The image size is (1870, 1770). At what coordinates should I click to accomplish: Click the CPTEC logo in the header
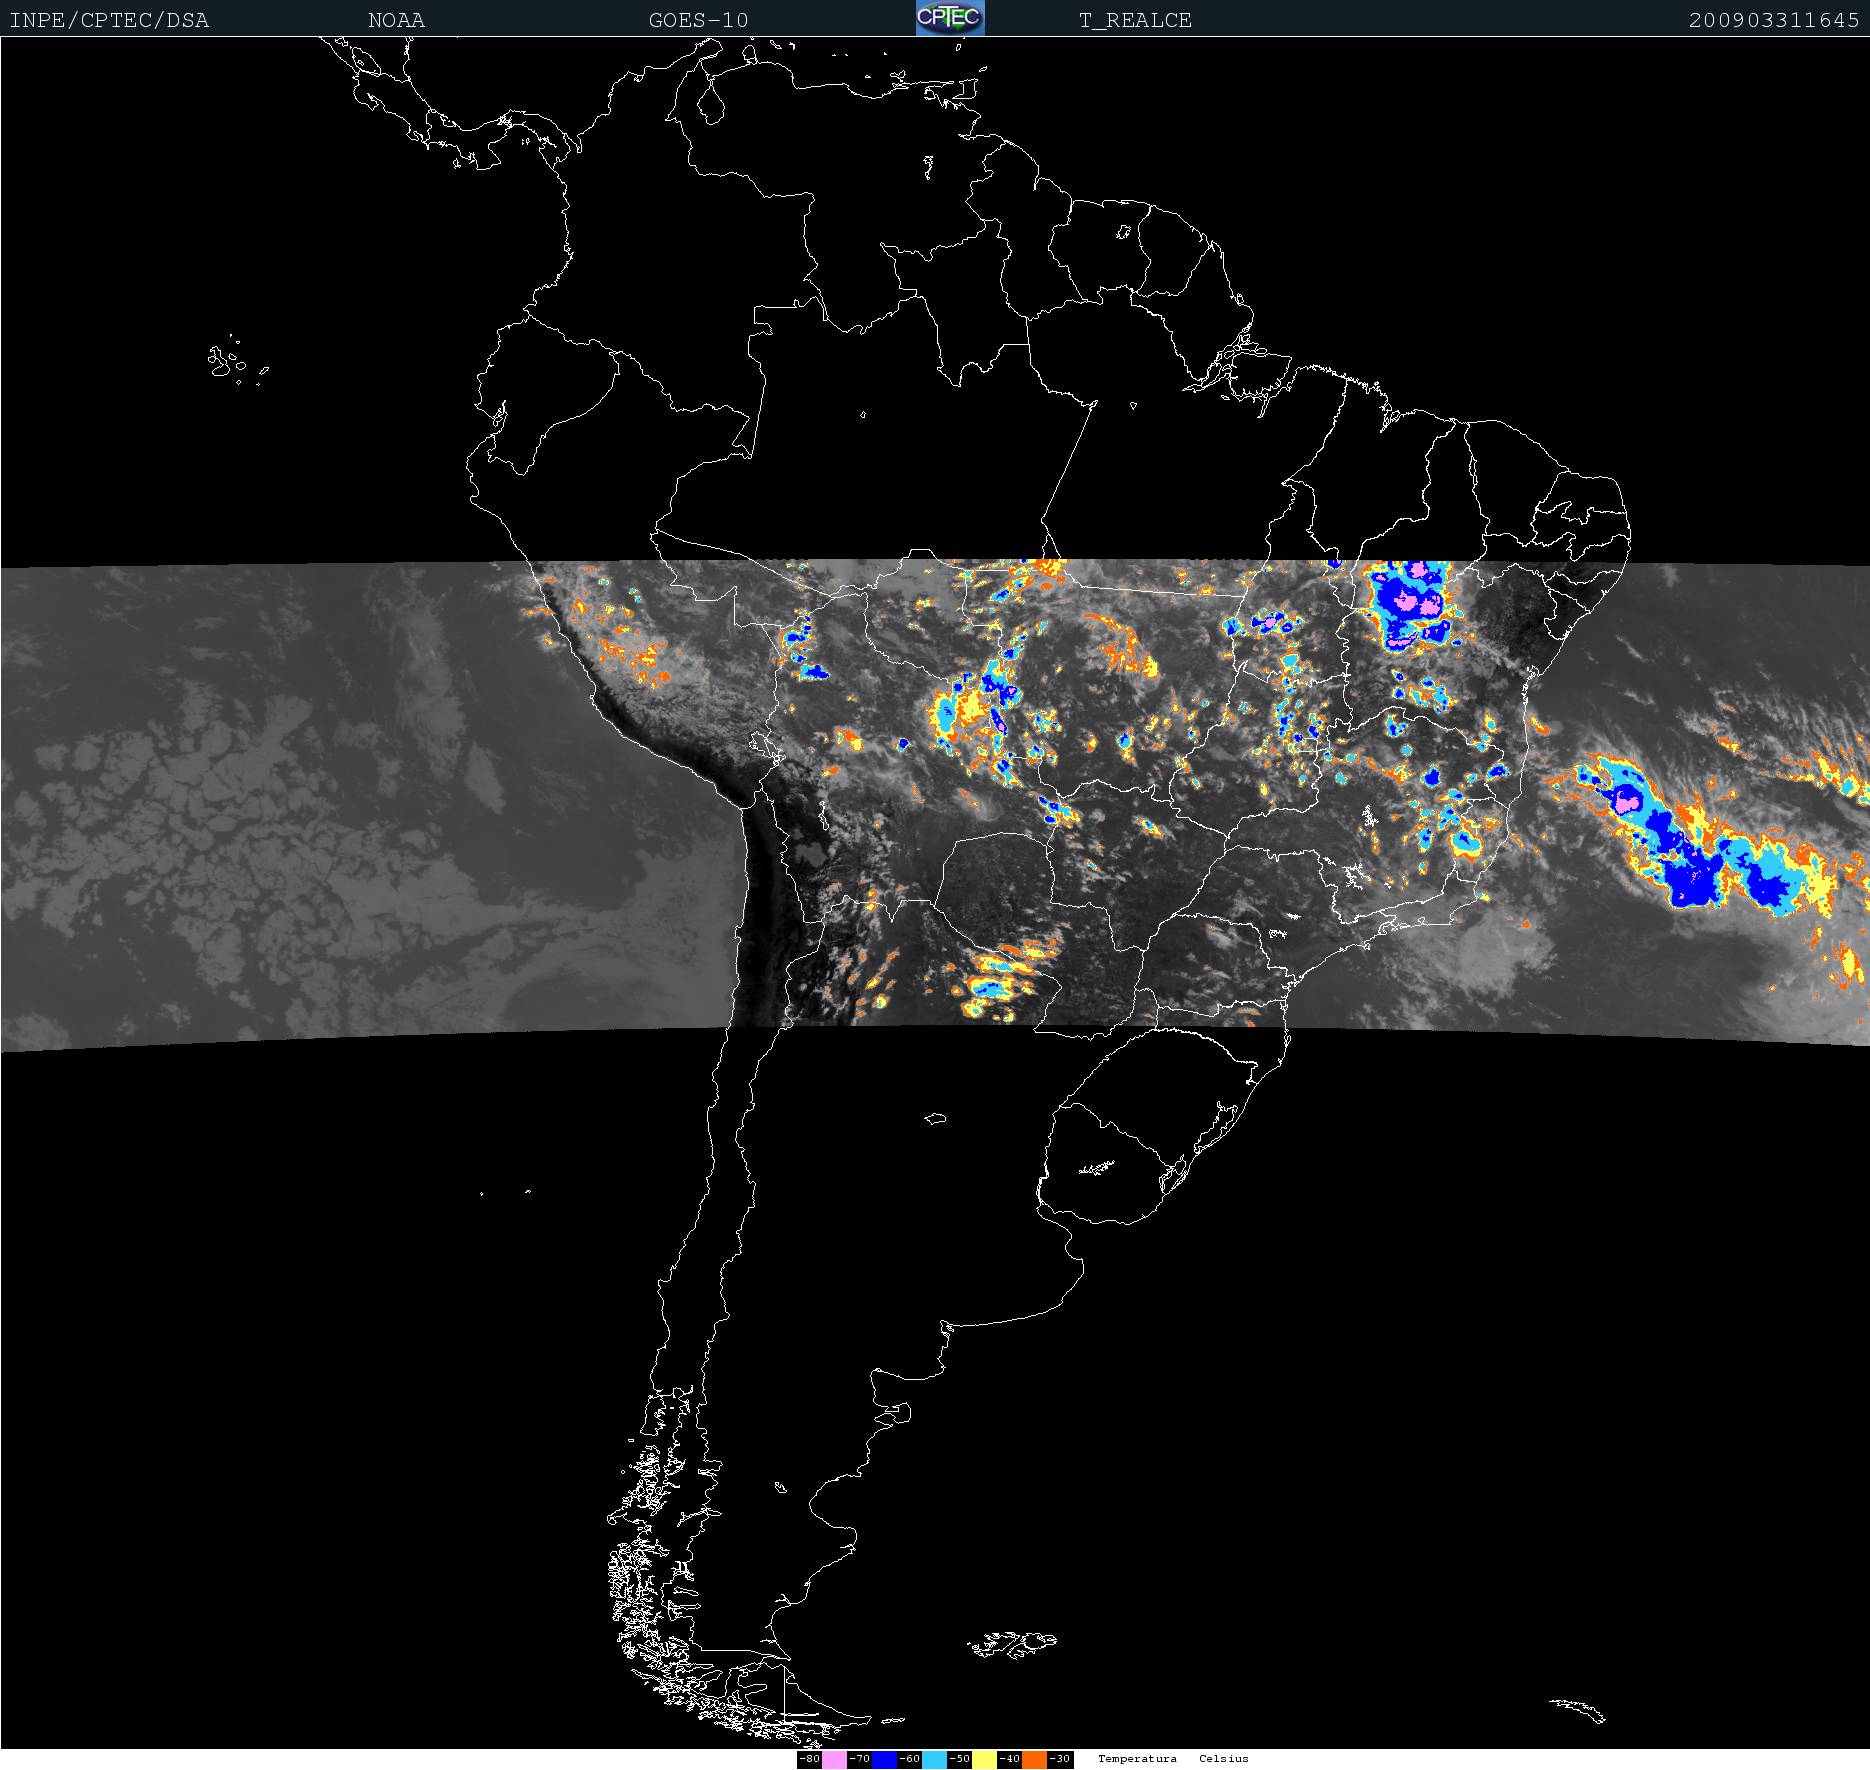pos(950,18)
